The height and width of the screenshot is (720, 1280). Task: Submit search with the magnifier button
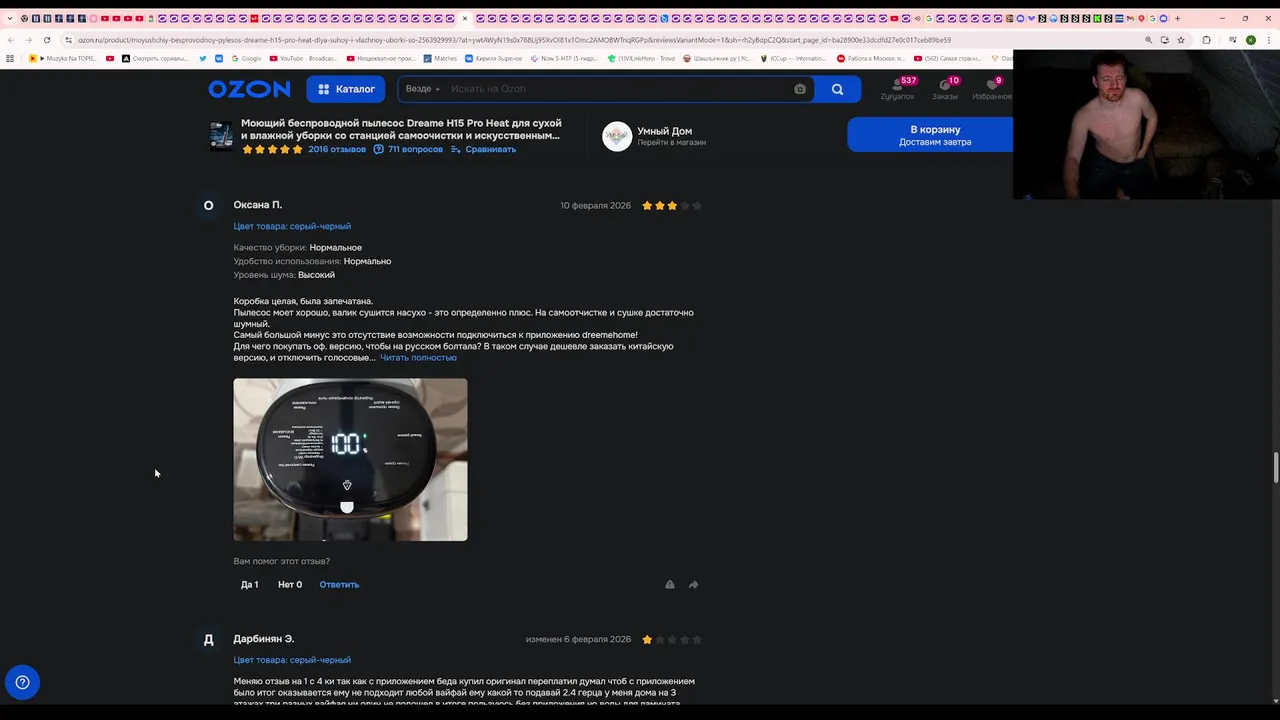click(837, 89)
